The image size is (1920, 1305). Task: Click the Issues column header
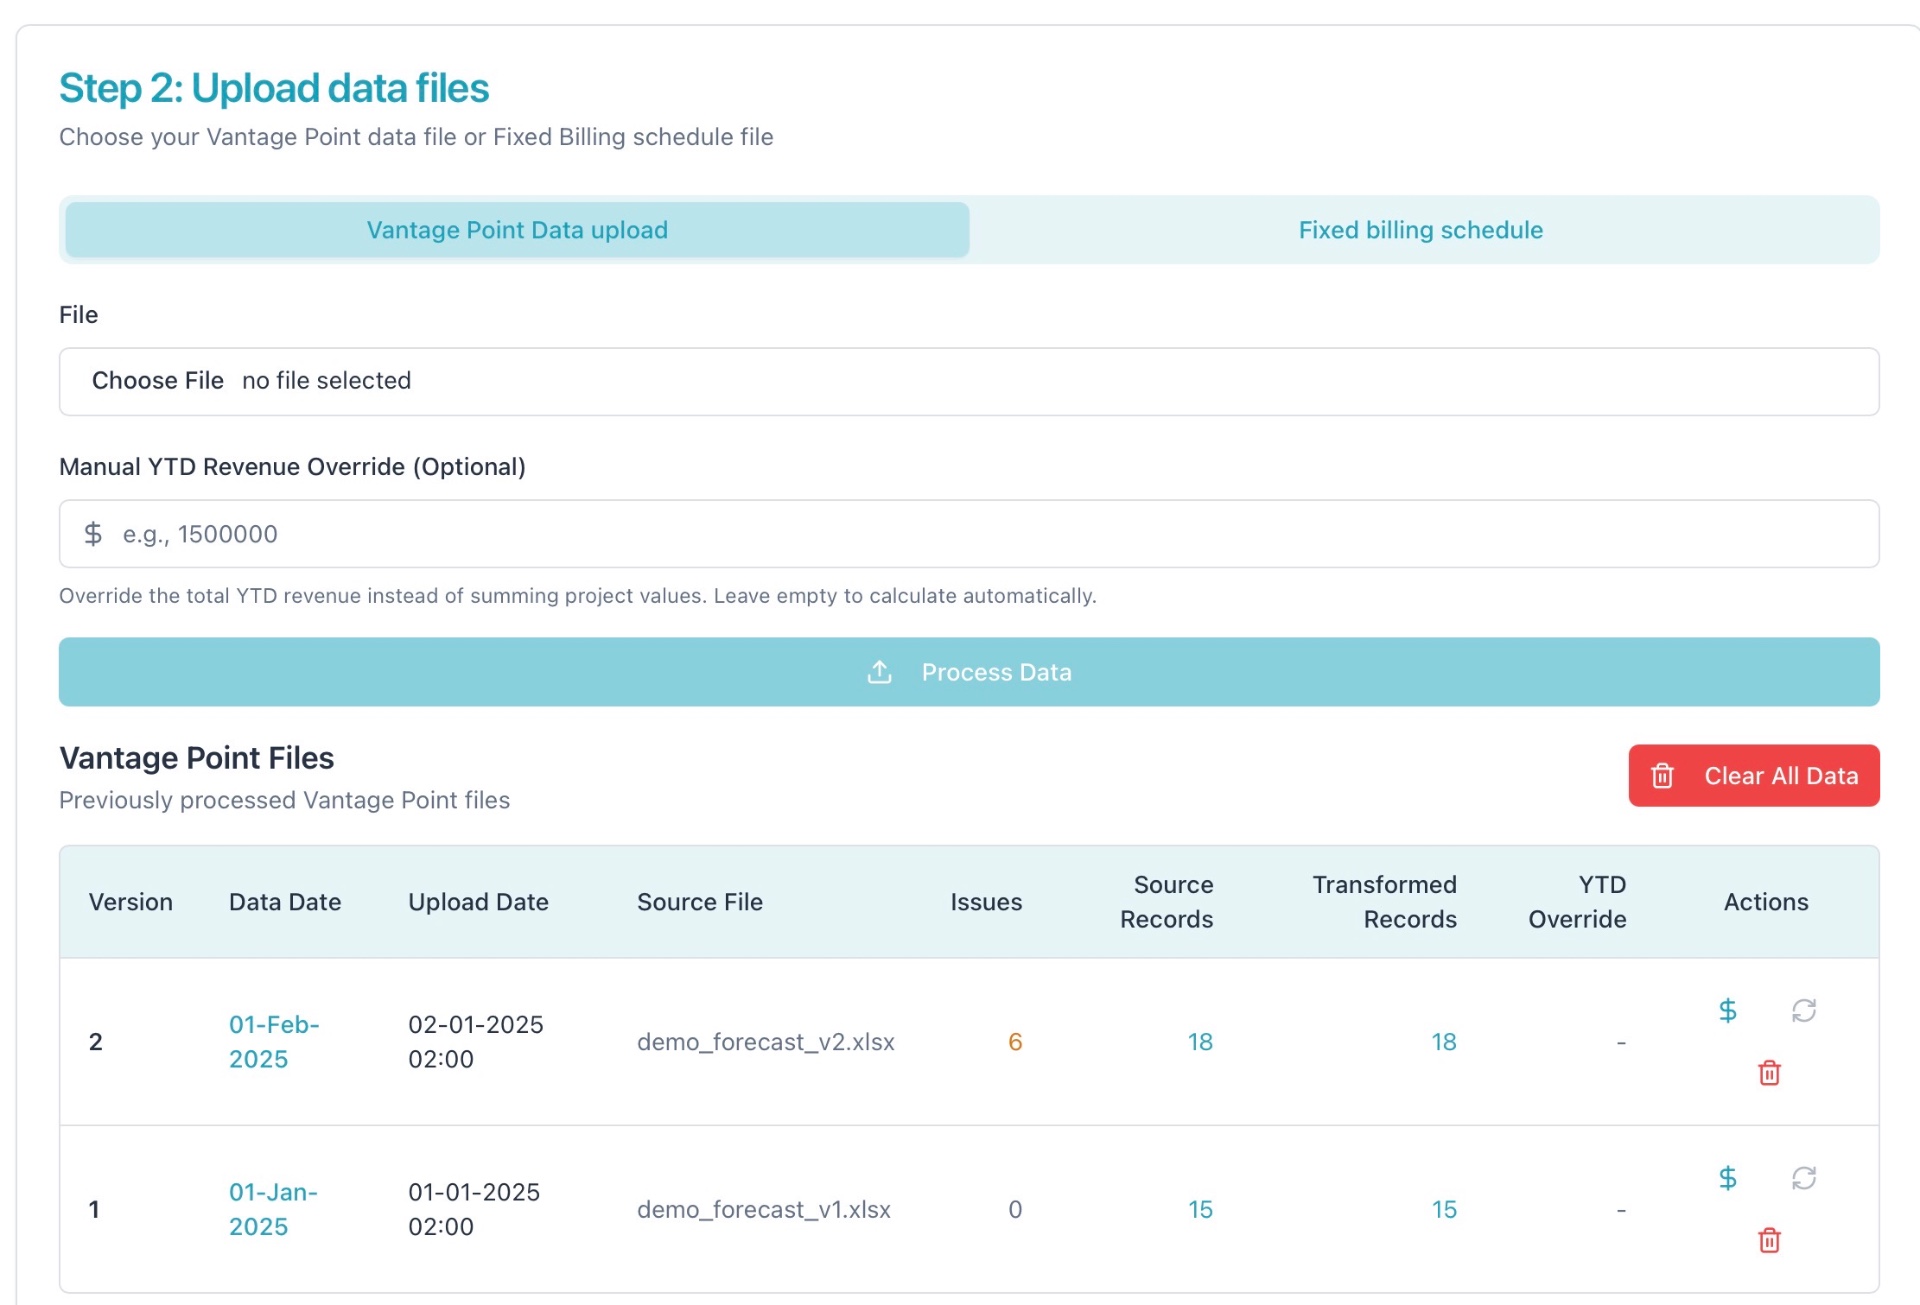(x=986, y=902)
